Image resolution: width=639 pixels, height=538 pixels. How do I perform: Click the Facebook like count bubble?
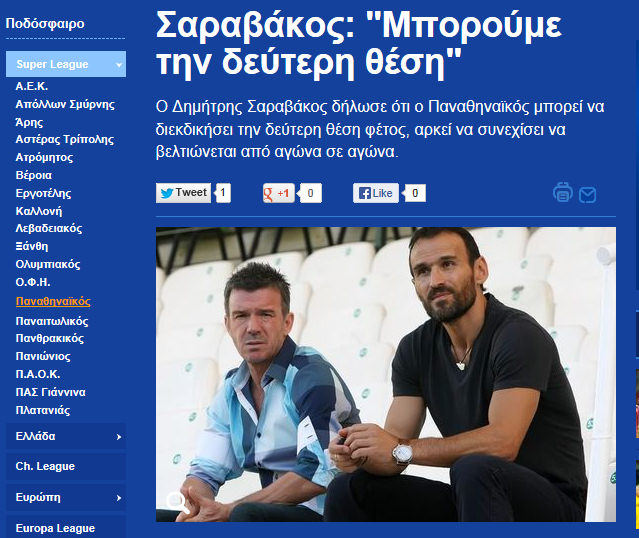415,193
